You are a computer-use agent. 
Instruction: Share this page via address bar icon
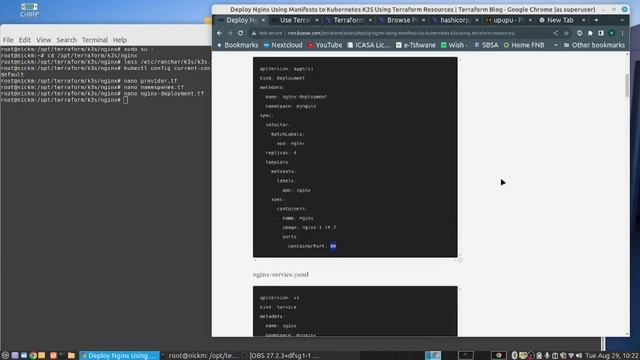(x=556, y=33)
